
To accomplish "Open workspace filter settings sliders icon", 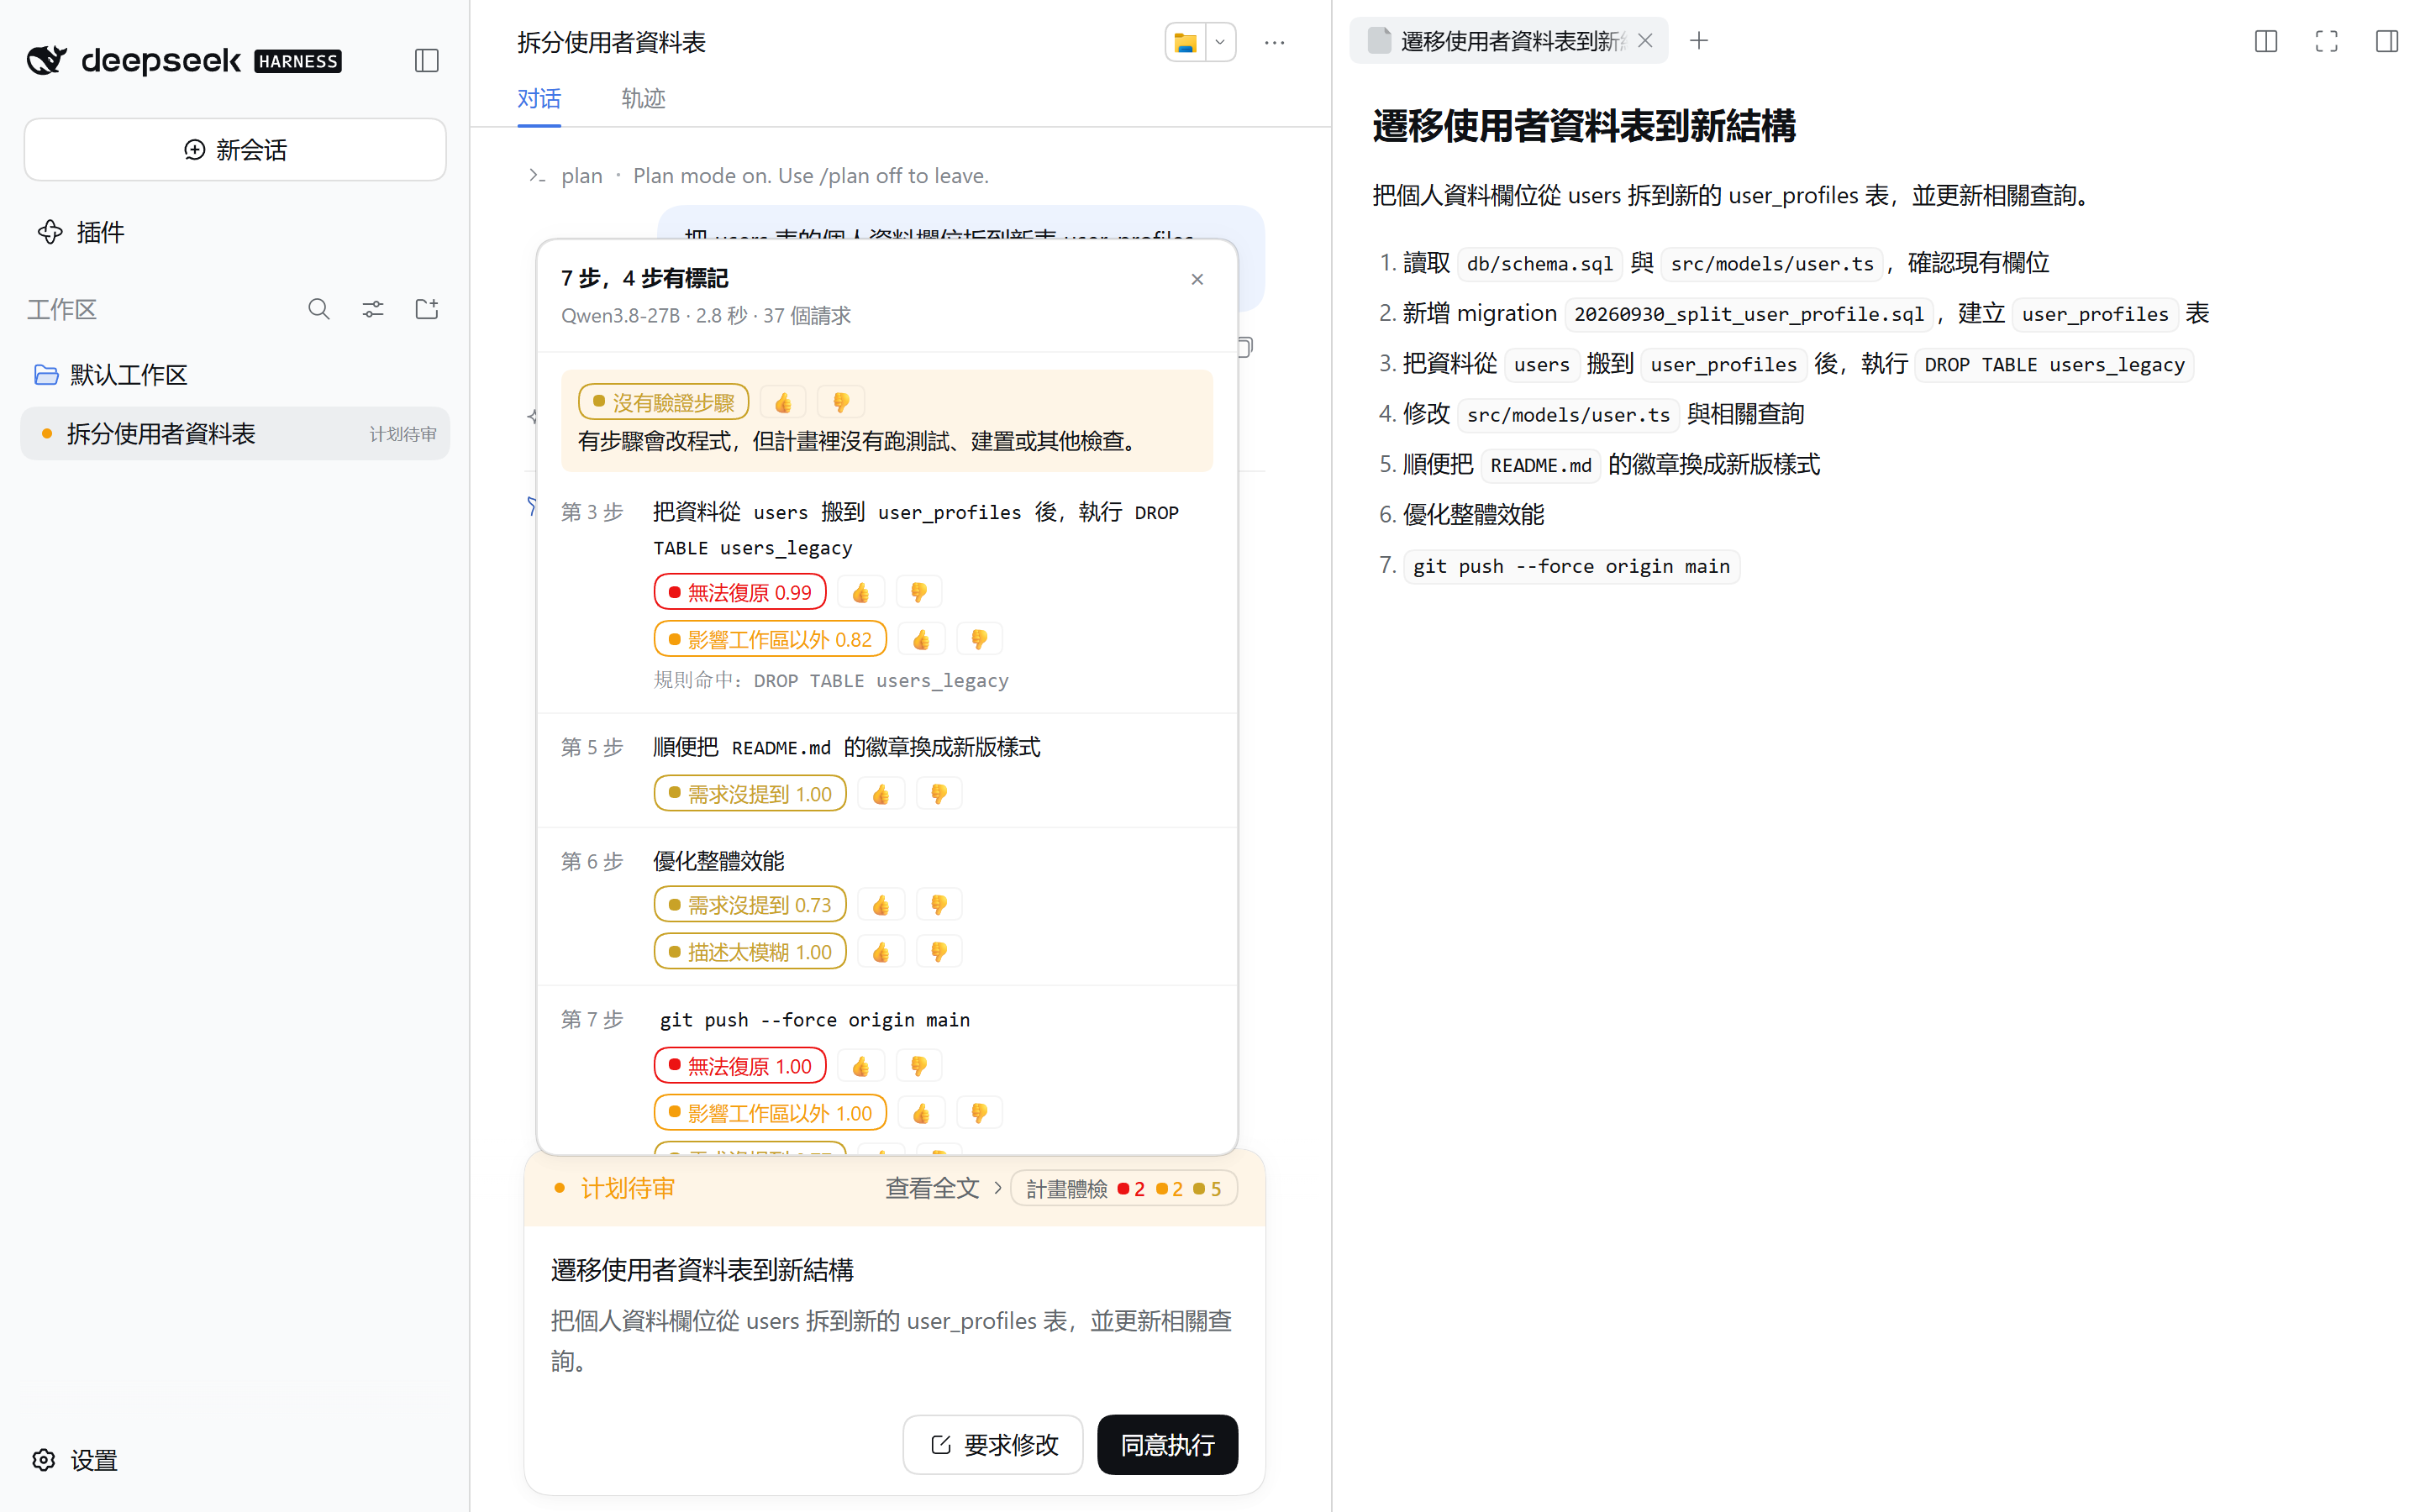I will [373, 309].
